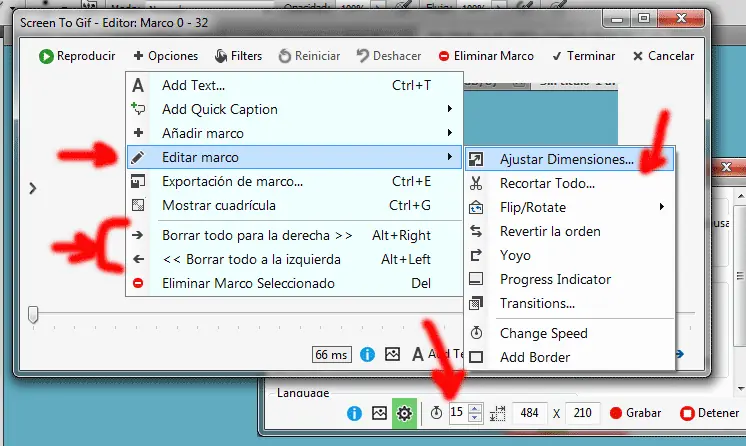Click the stopwatch icon beside Change Speed
The image size is (746, 446).
coord(476,333)
